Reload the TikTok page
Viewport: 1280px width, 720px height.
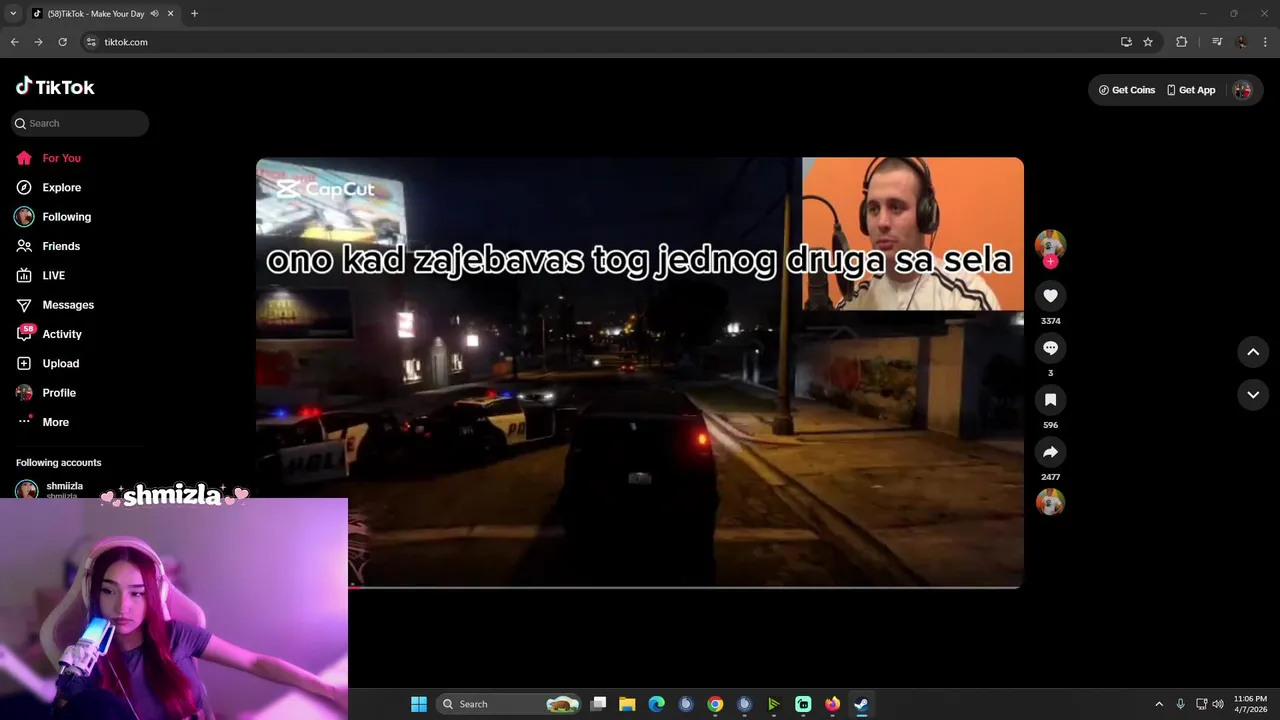[62, 42]
